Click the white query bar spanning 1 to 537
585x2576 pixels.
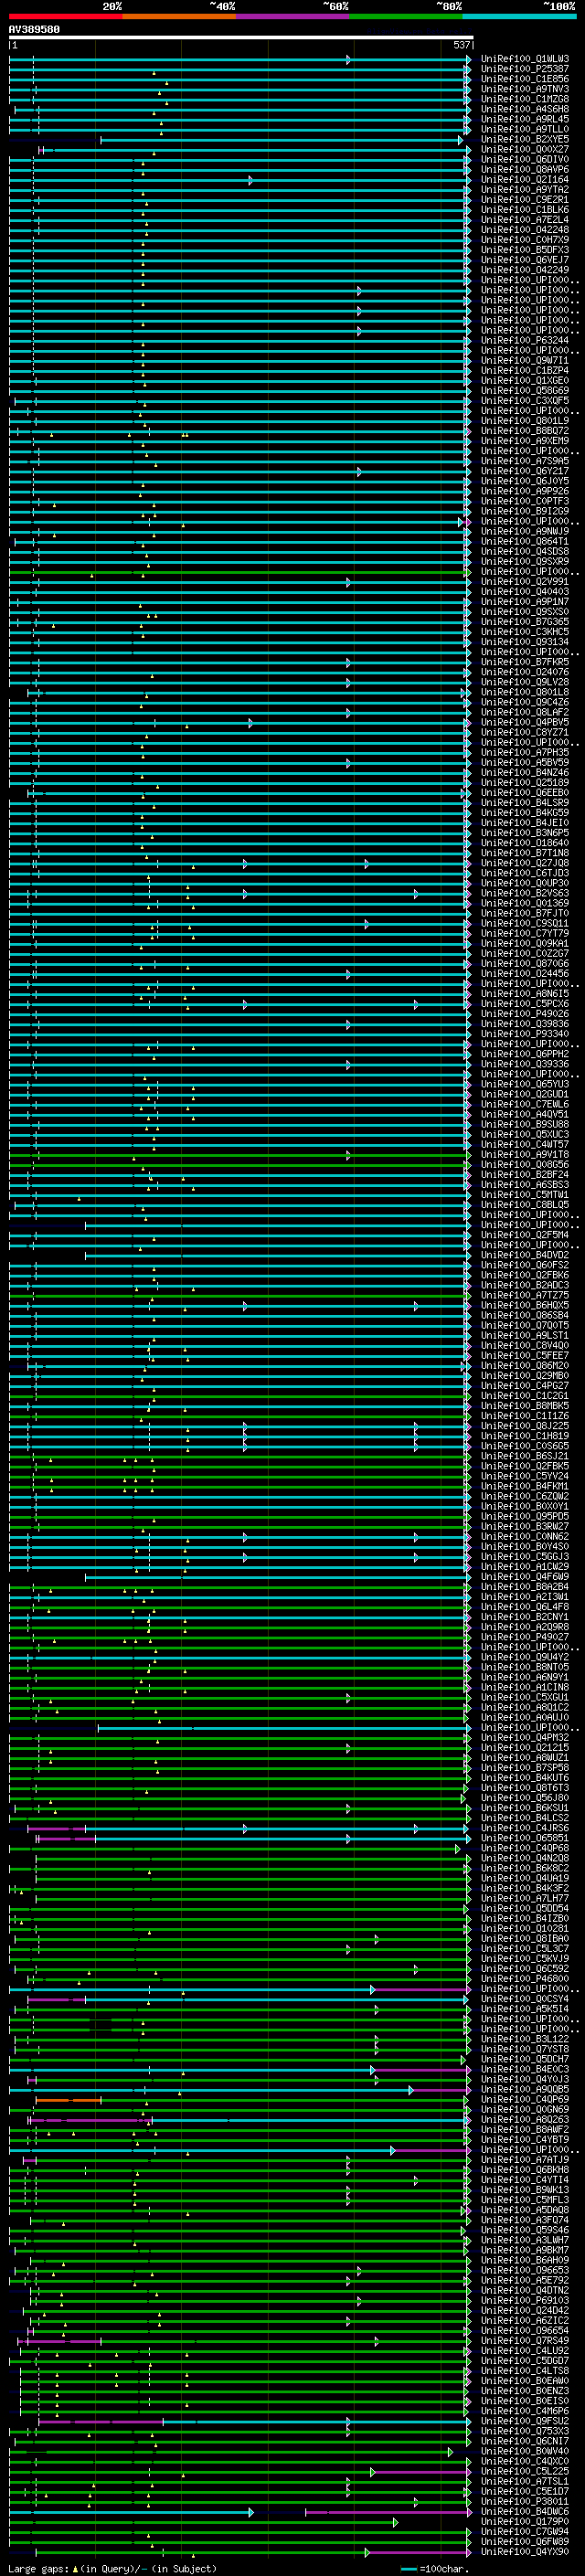pos(241,37)
